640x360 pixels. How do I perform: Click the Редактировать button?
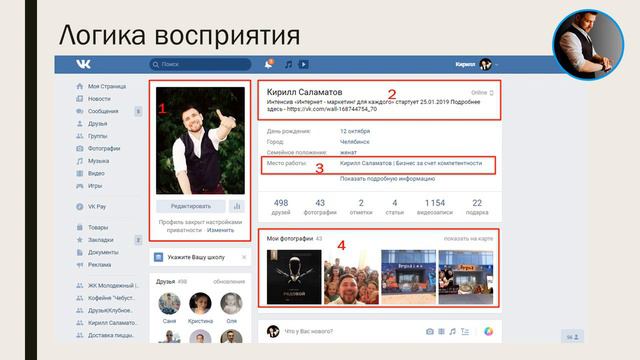[x=191, y=207]
